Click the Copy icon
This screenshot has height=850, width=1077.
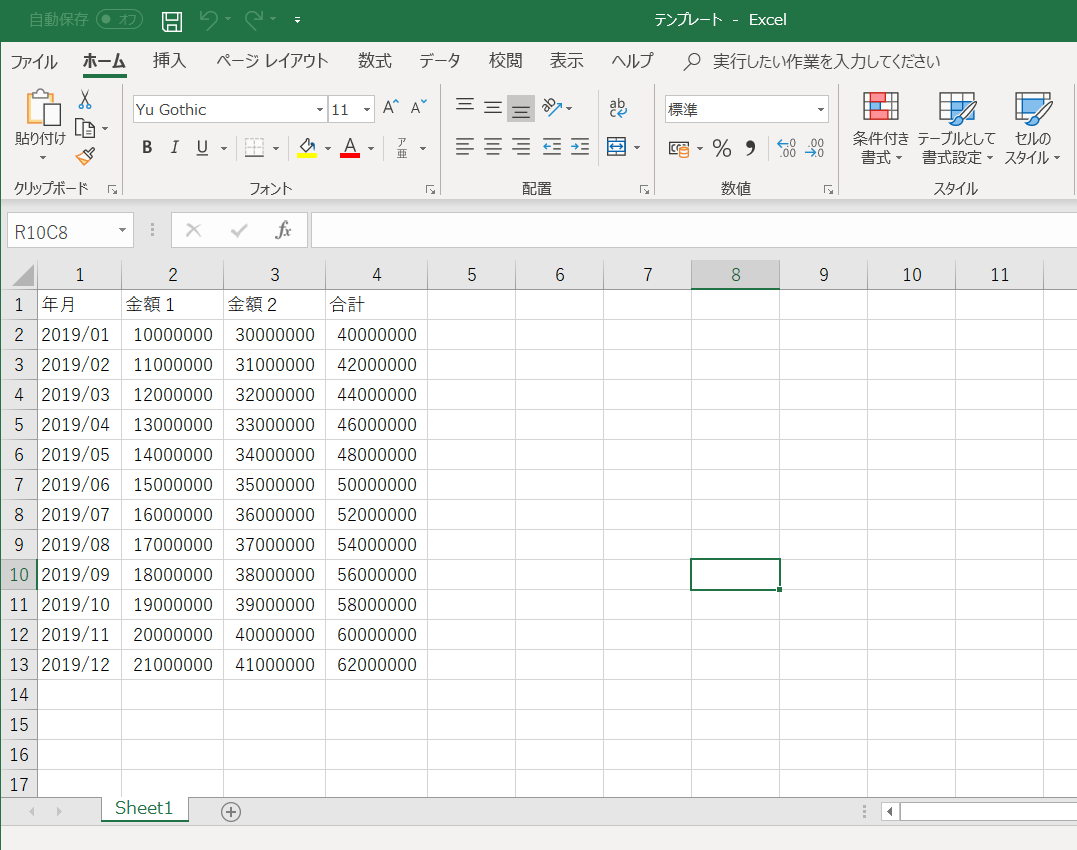tap(84, 128)
